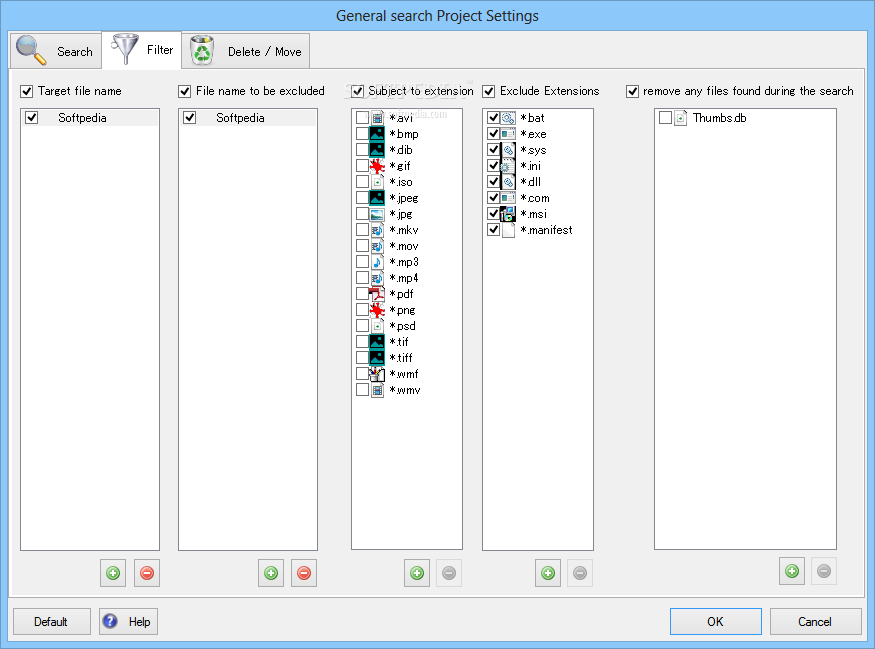The width and height of the screenshot is (875, 649).
Task: Click the *.bat file type icon
Action: point(508,118)
